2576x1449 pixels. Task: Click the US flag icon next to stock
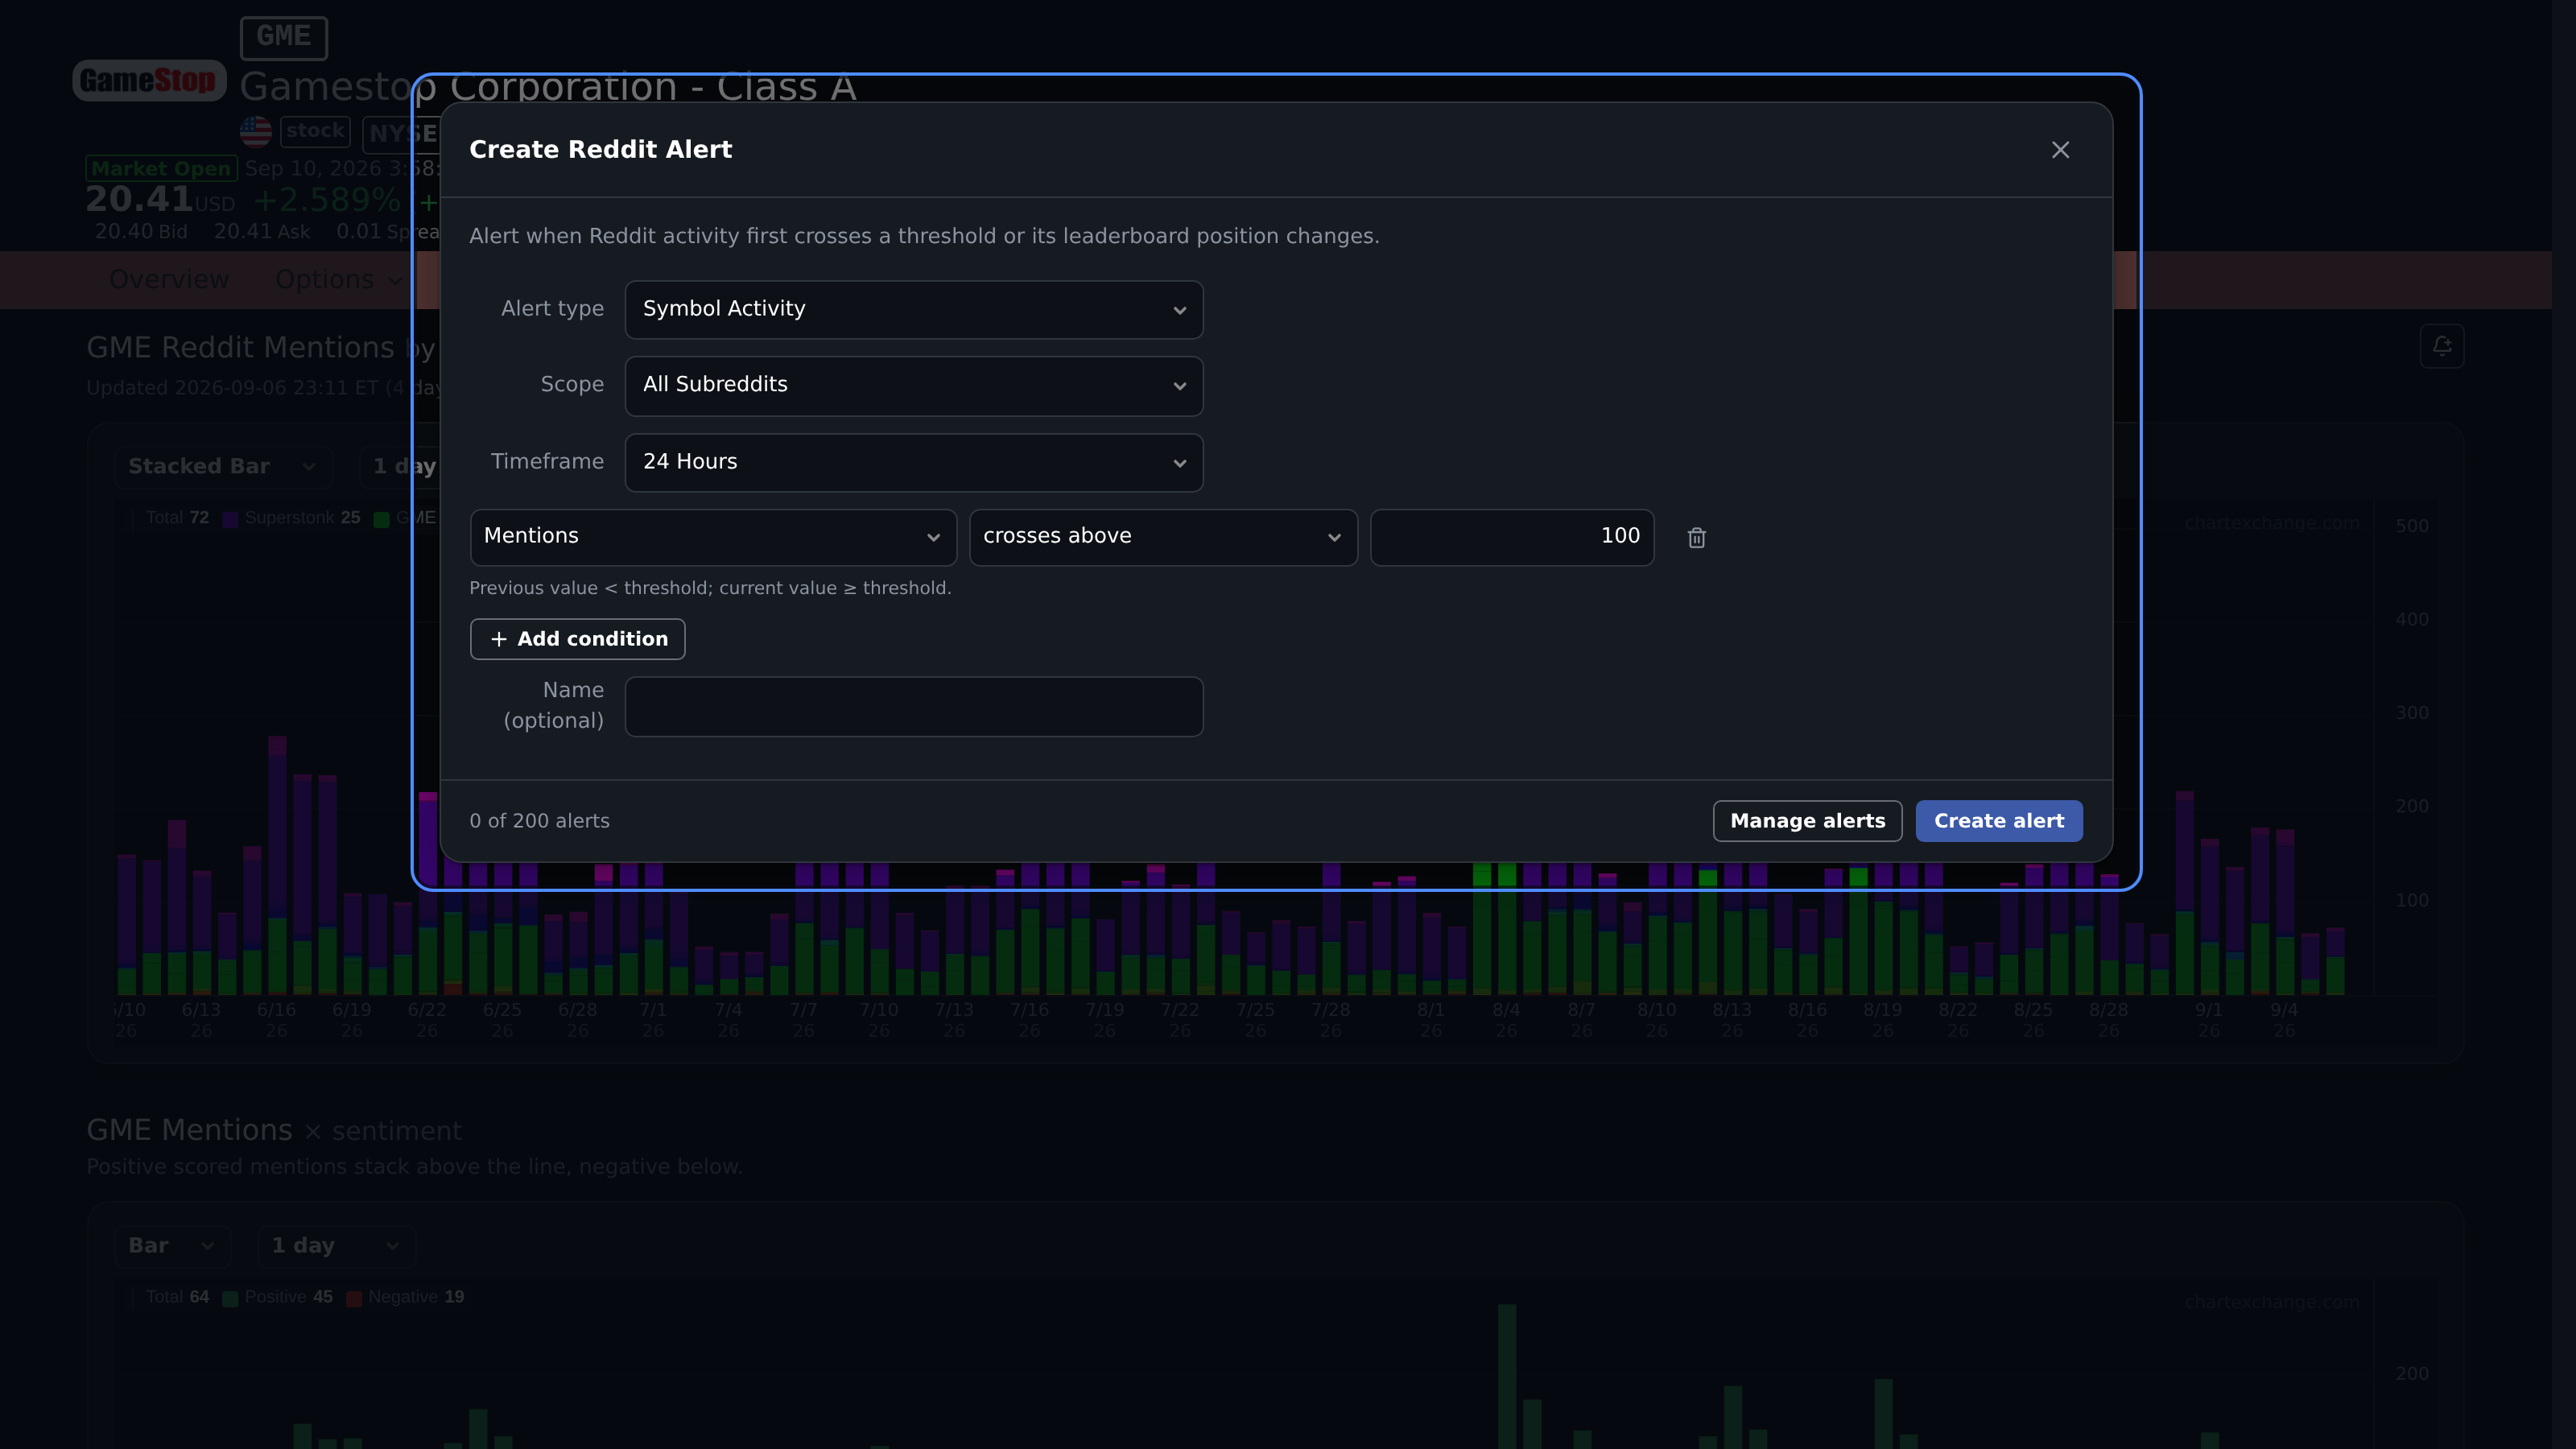pyautogui.click(x=256, y=131)
